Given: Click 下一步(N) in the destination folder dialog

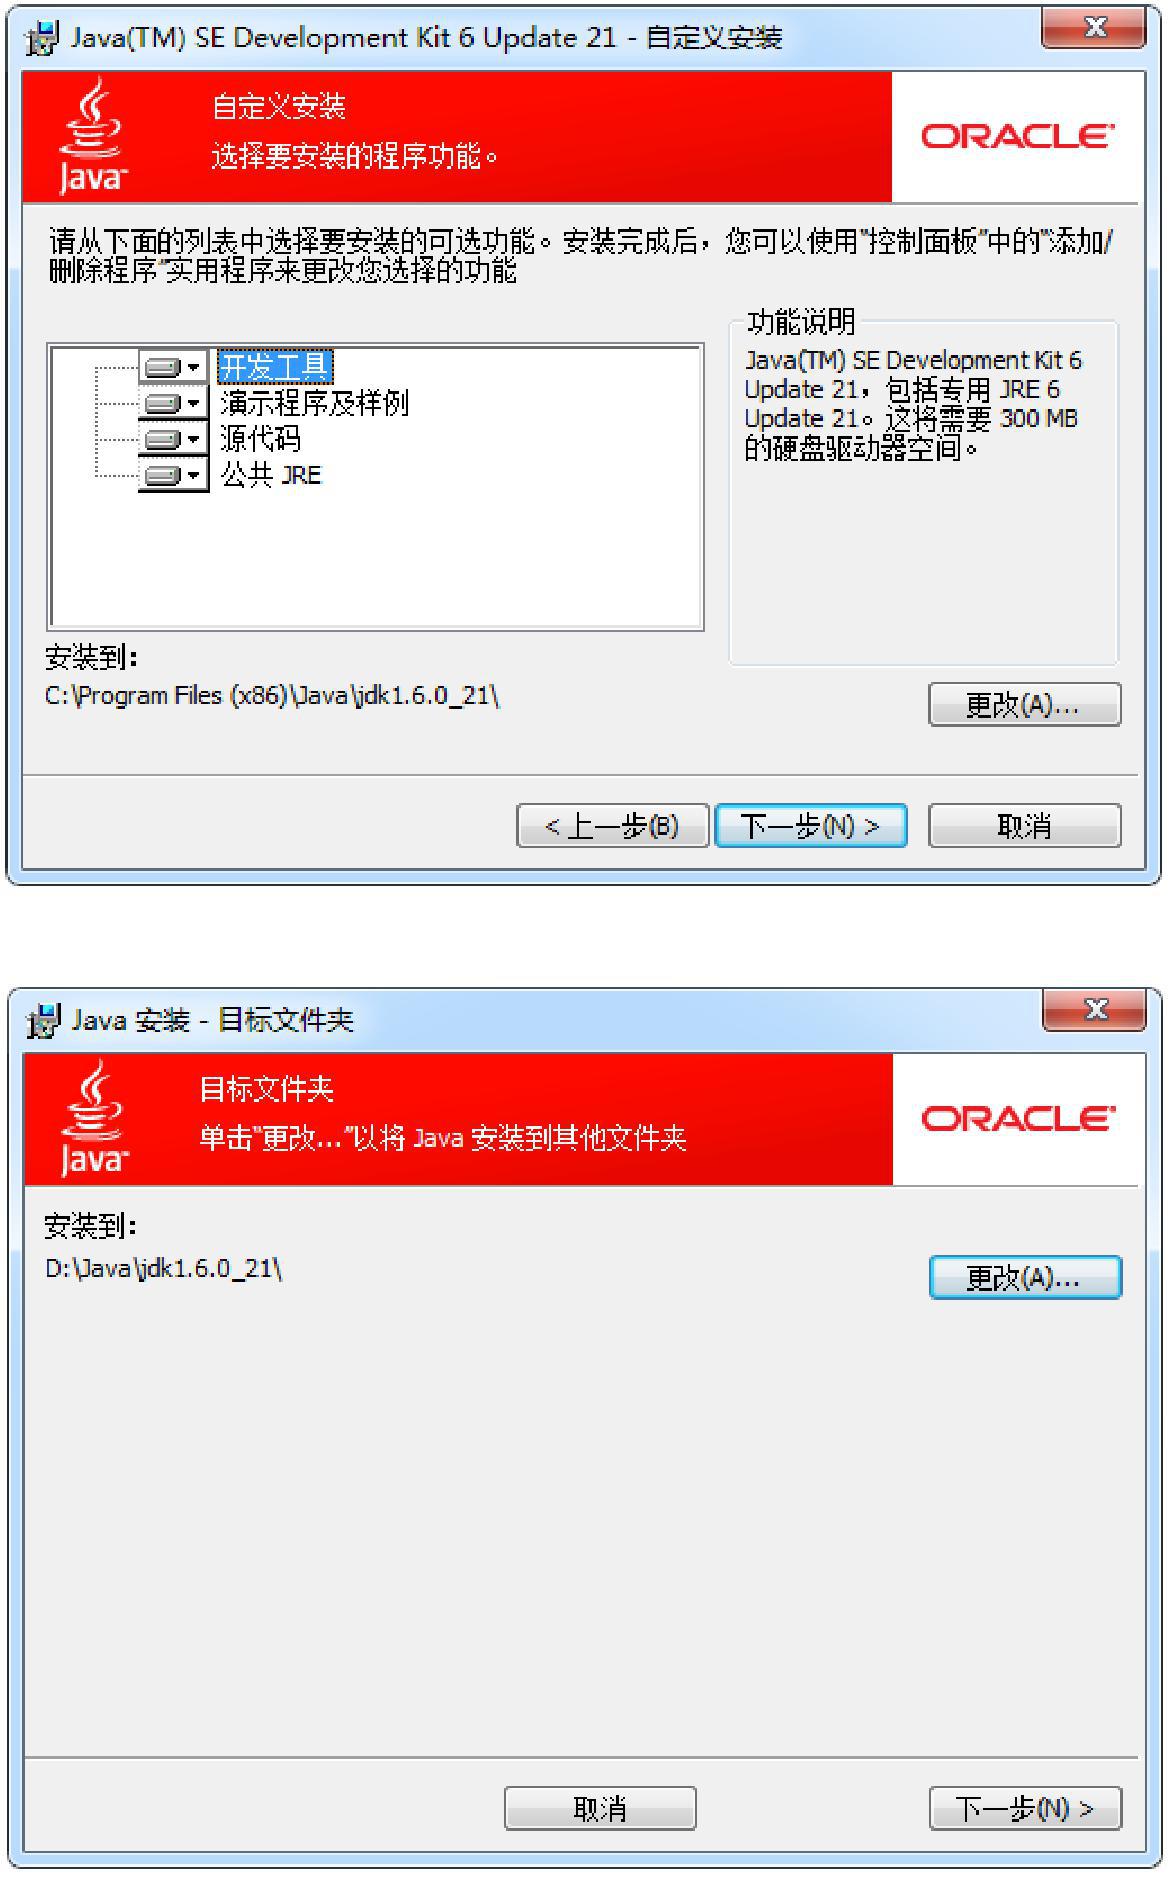Looking at the screenshot, I should pyautogui.click(x=1025, y=1809).
